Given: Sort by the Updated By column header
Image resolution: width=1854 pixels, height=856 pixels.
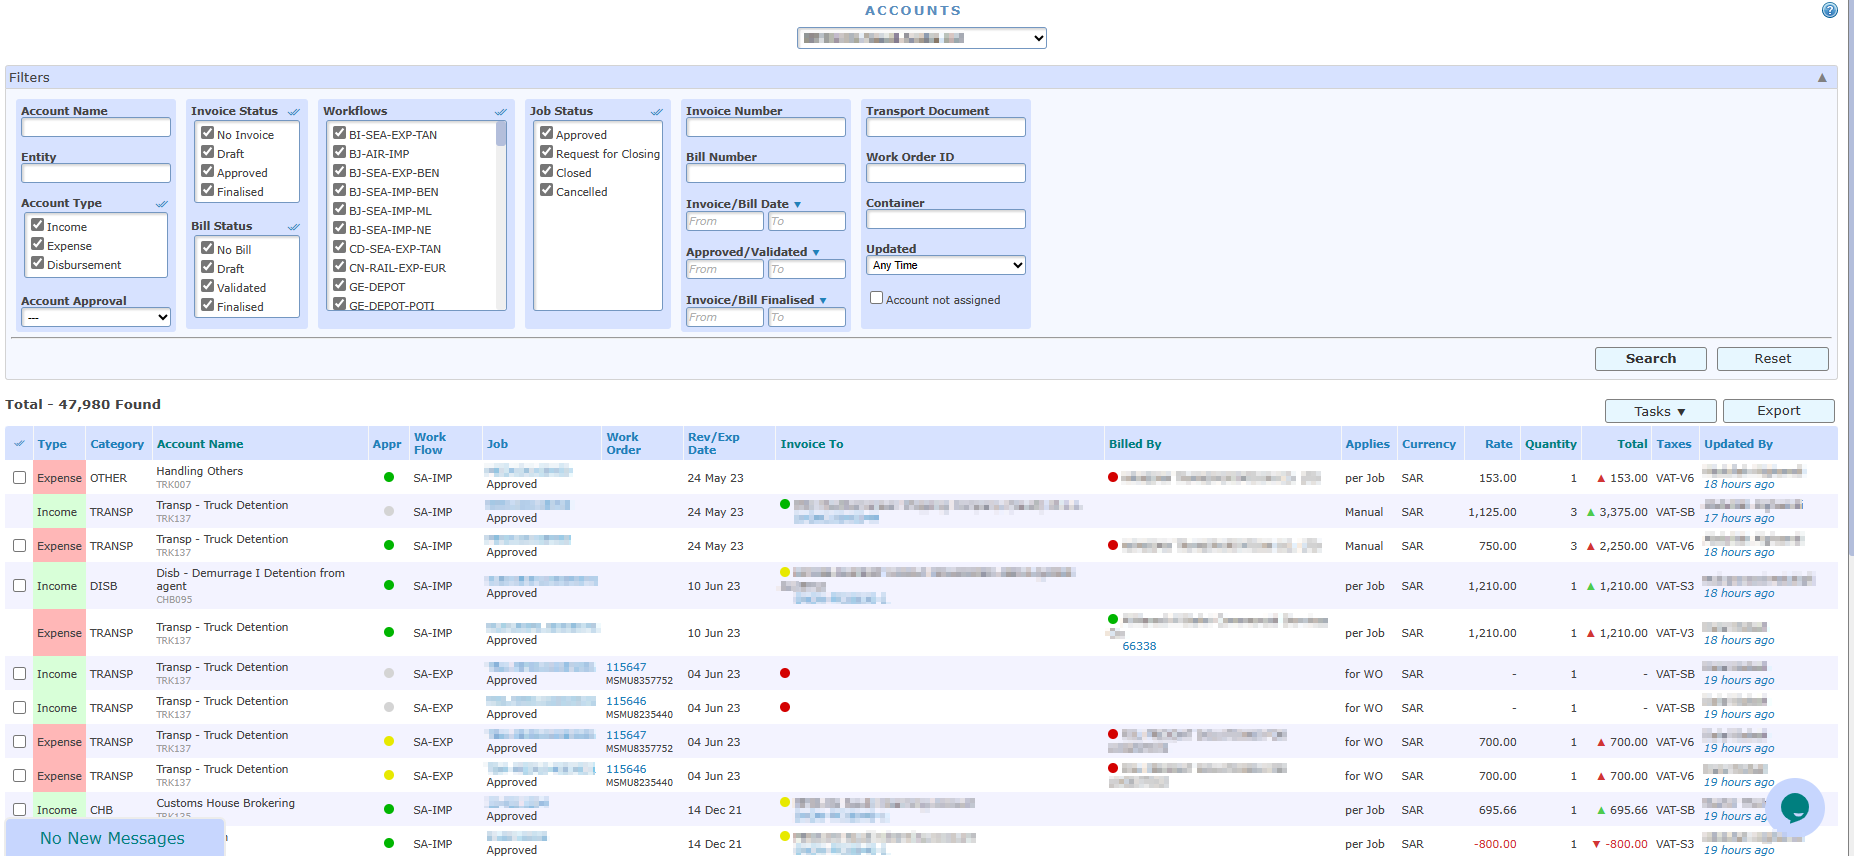Looking at the screenshot, I should (1739, 444).
